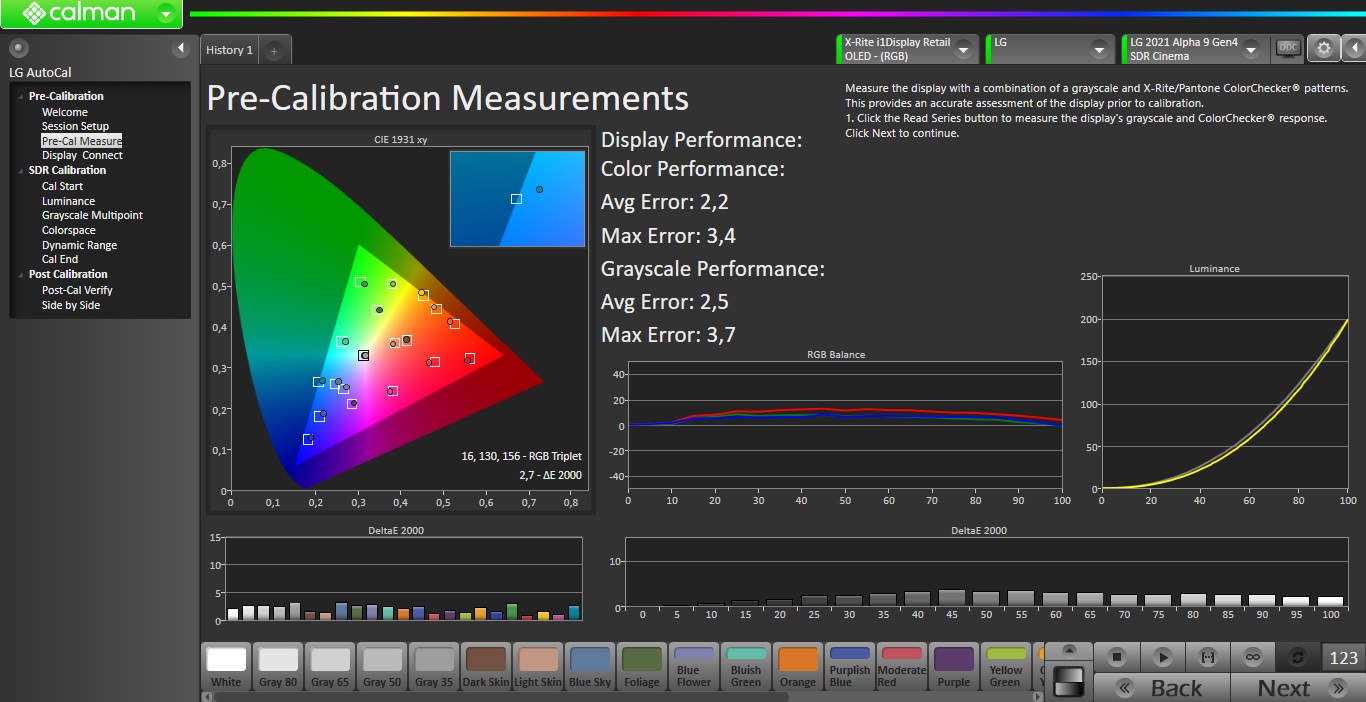The height and width of the screenshot is (702, 1366).
Task: Open the Calman main menu dropdown
Action: click(166, 14)
